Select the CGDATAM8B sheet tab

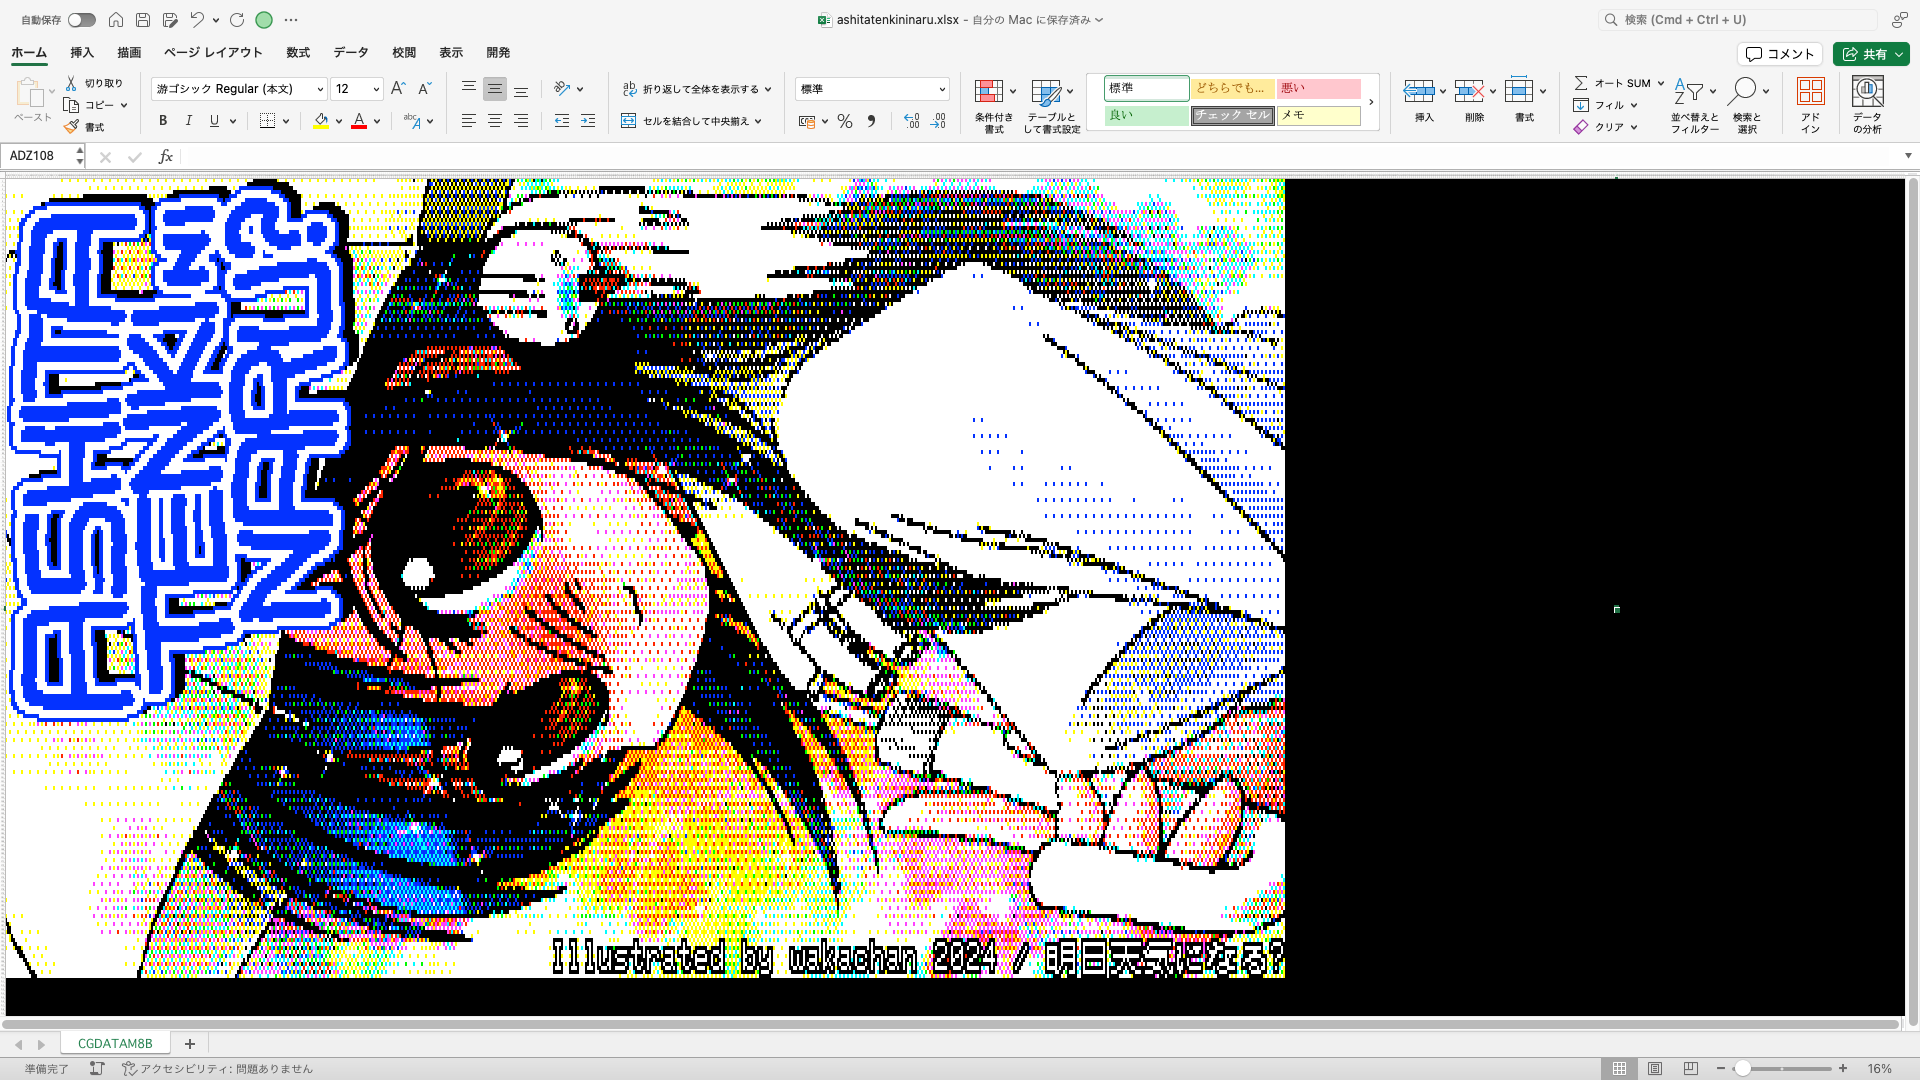pyautogui.click(x=115, y=1043)
